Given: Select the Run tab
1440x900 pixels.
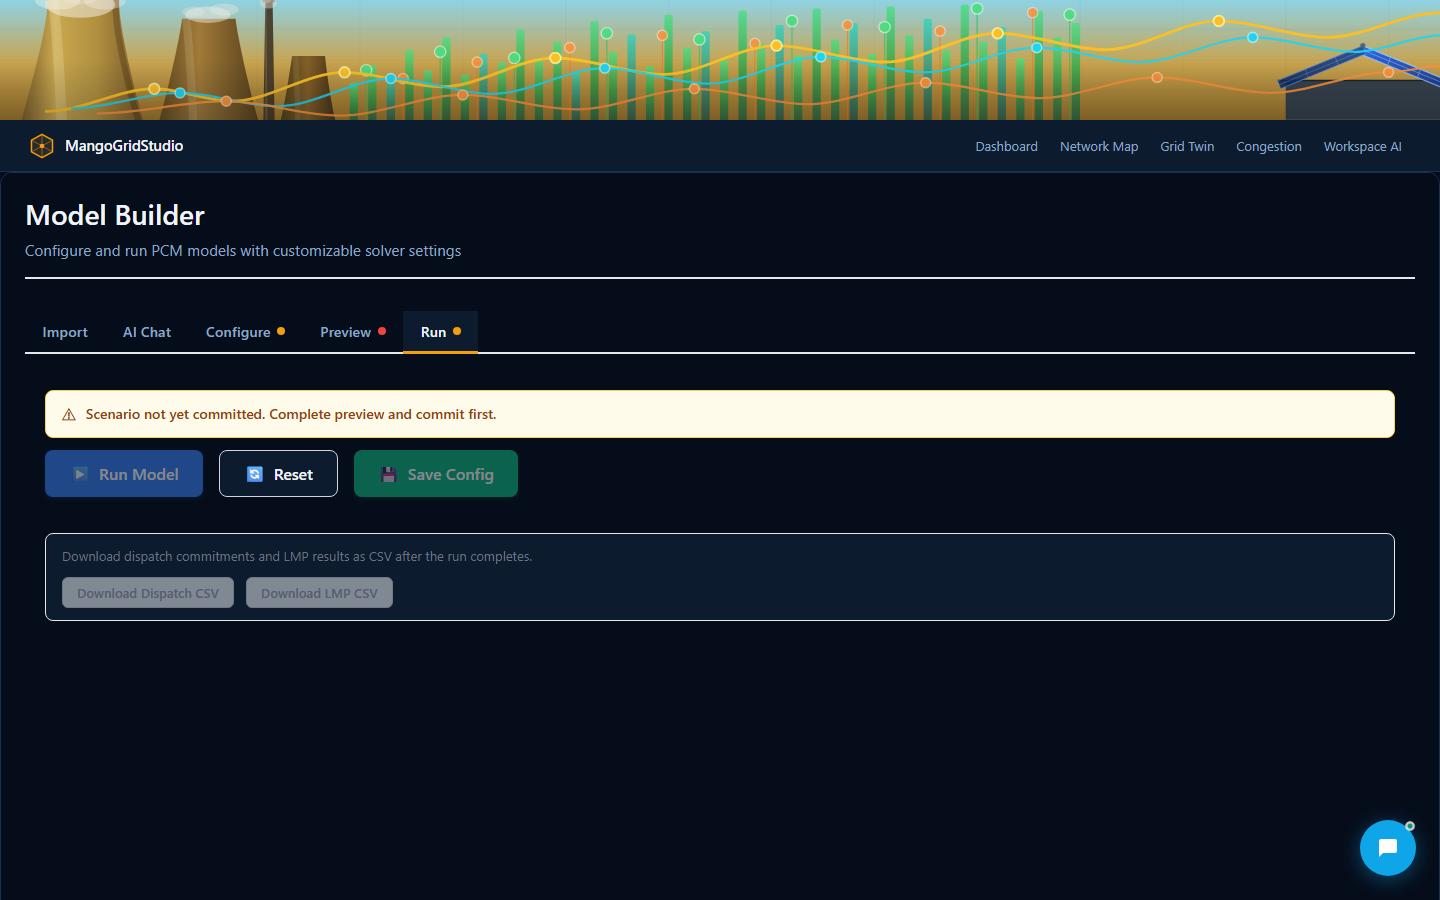Looking at the screenshot, I should click(440, 332).
